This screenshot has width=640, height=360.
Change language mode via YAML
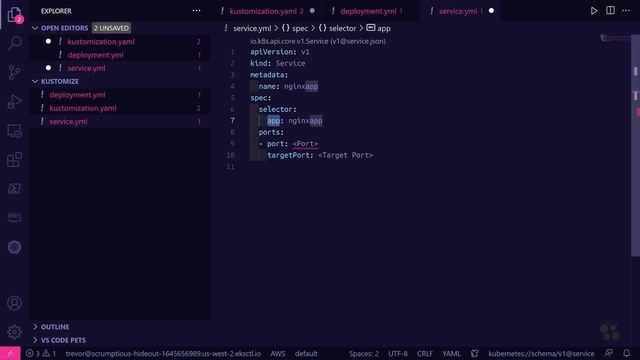click(451, 353)
